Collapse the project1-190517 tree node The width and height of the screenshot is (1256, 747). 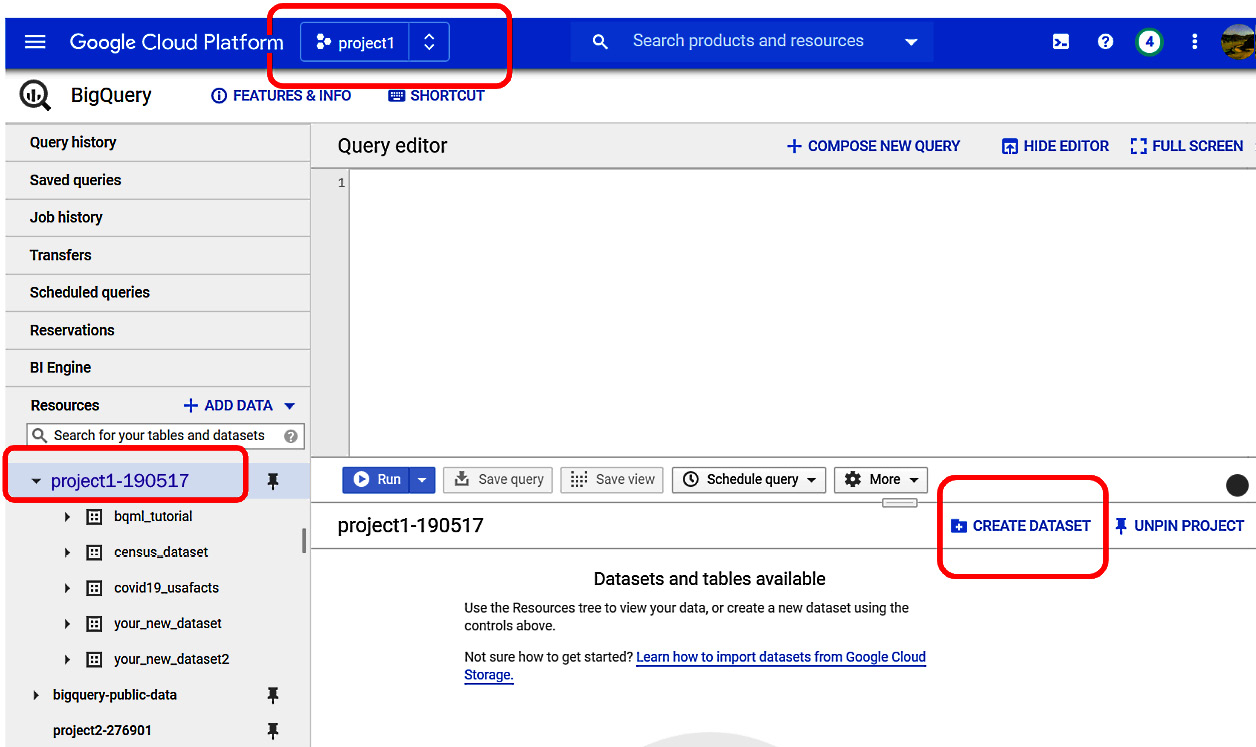pos(37,481)
